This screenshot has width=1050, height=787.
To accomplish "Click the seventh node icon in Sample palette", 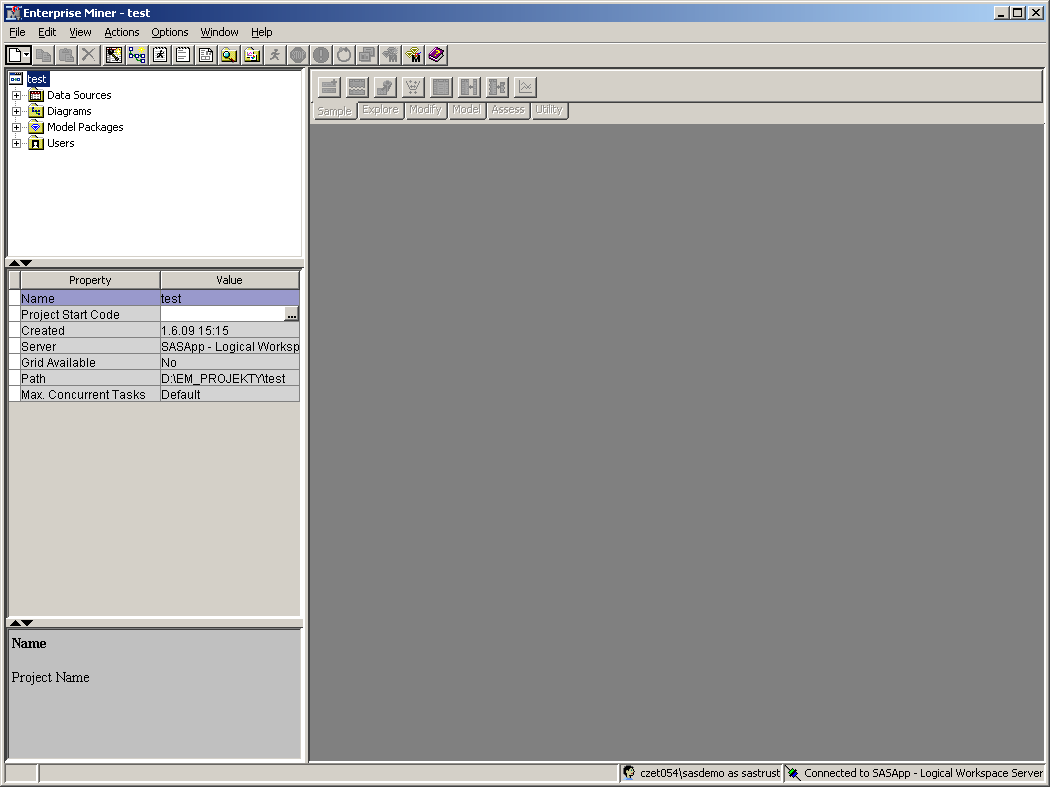I will coord(498,87).
